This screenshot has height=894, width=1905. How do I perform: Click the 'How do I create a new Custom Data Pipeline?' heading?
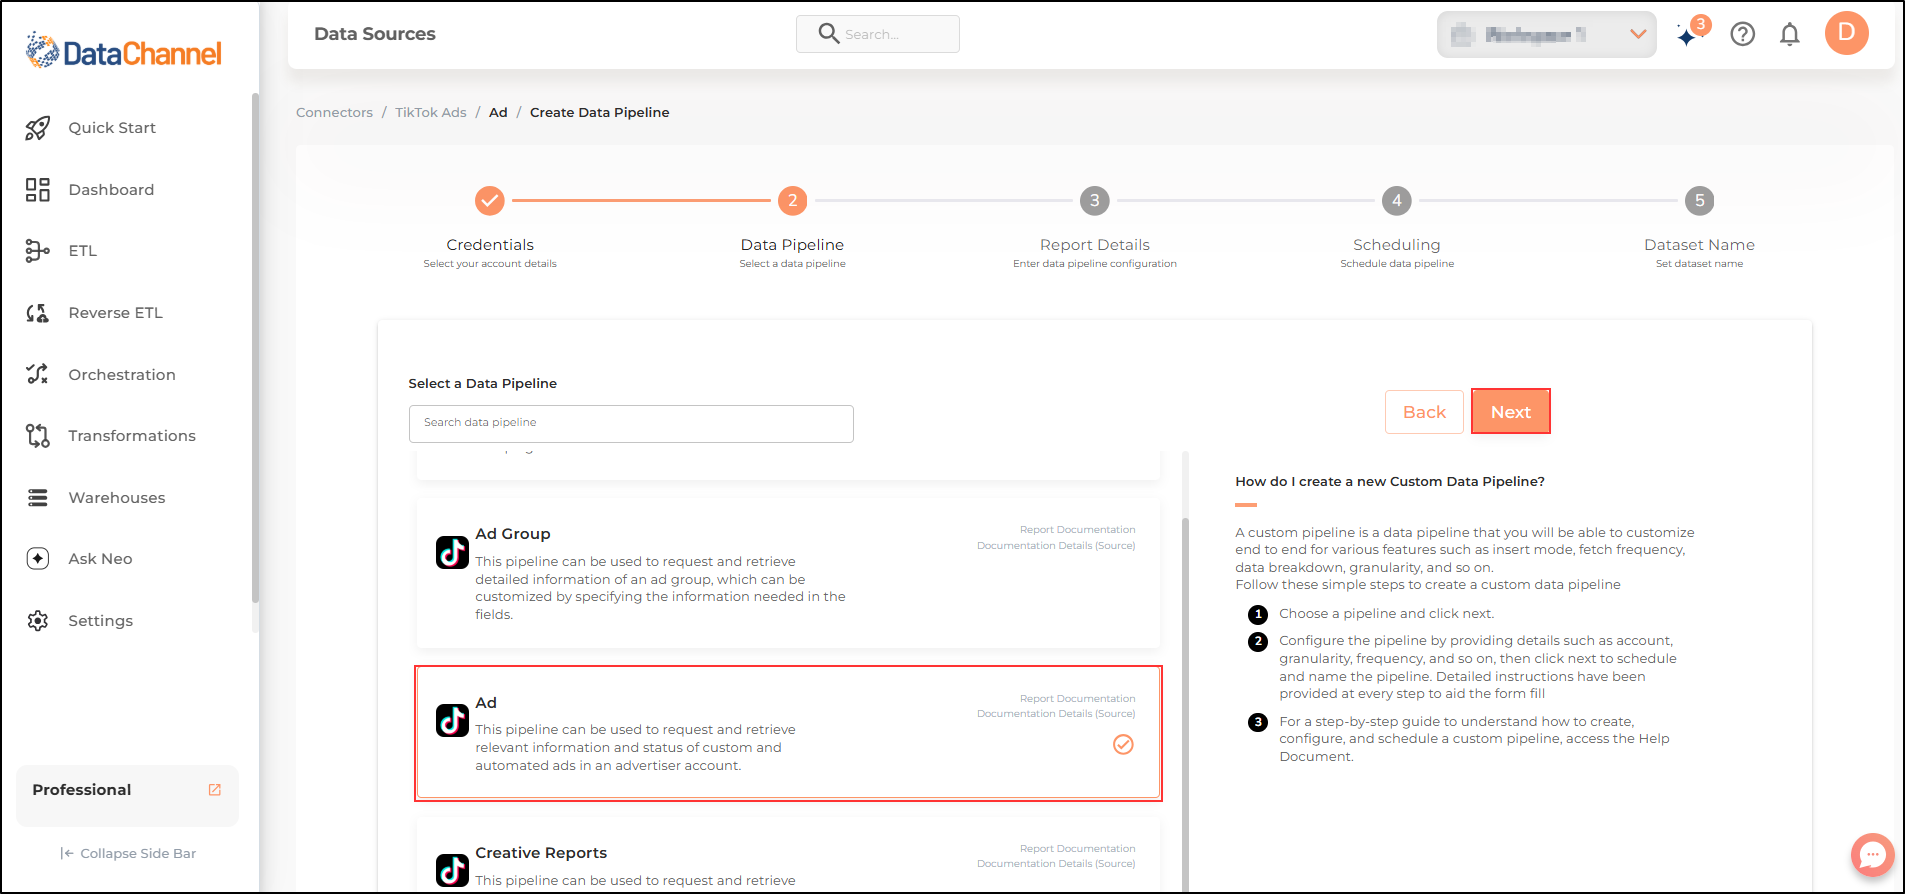coord(1390,482)
